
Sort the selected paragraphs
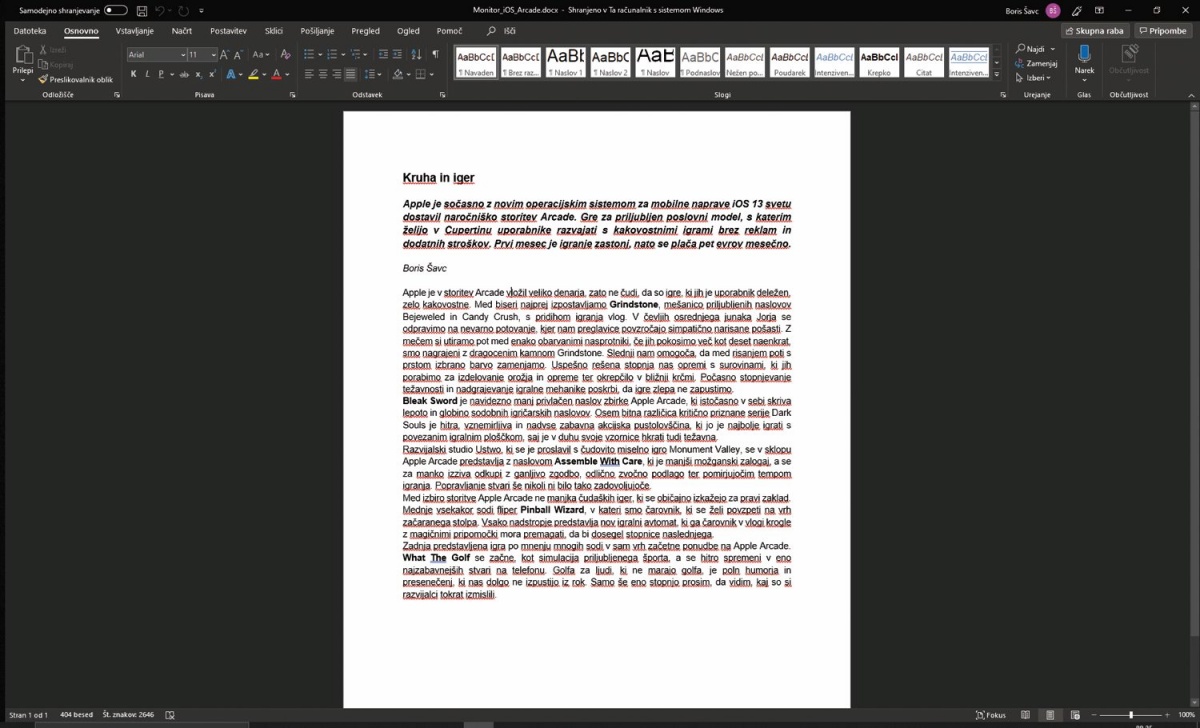tap(417, 54)
